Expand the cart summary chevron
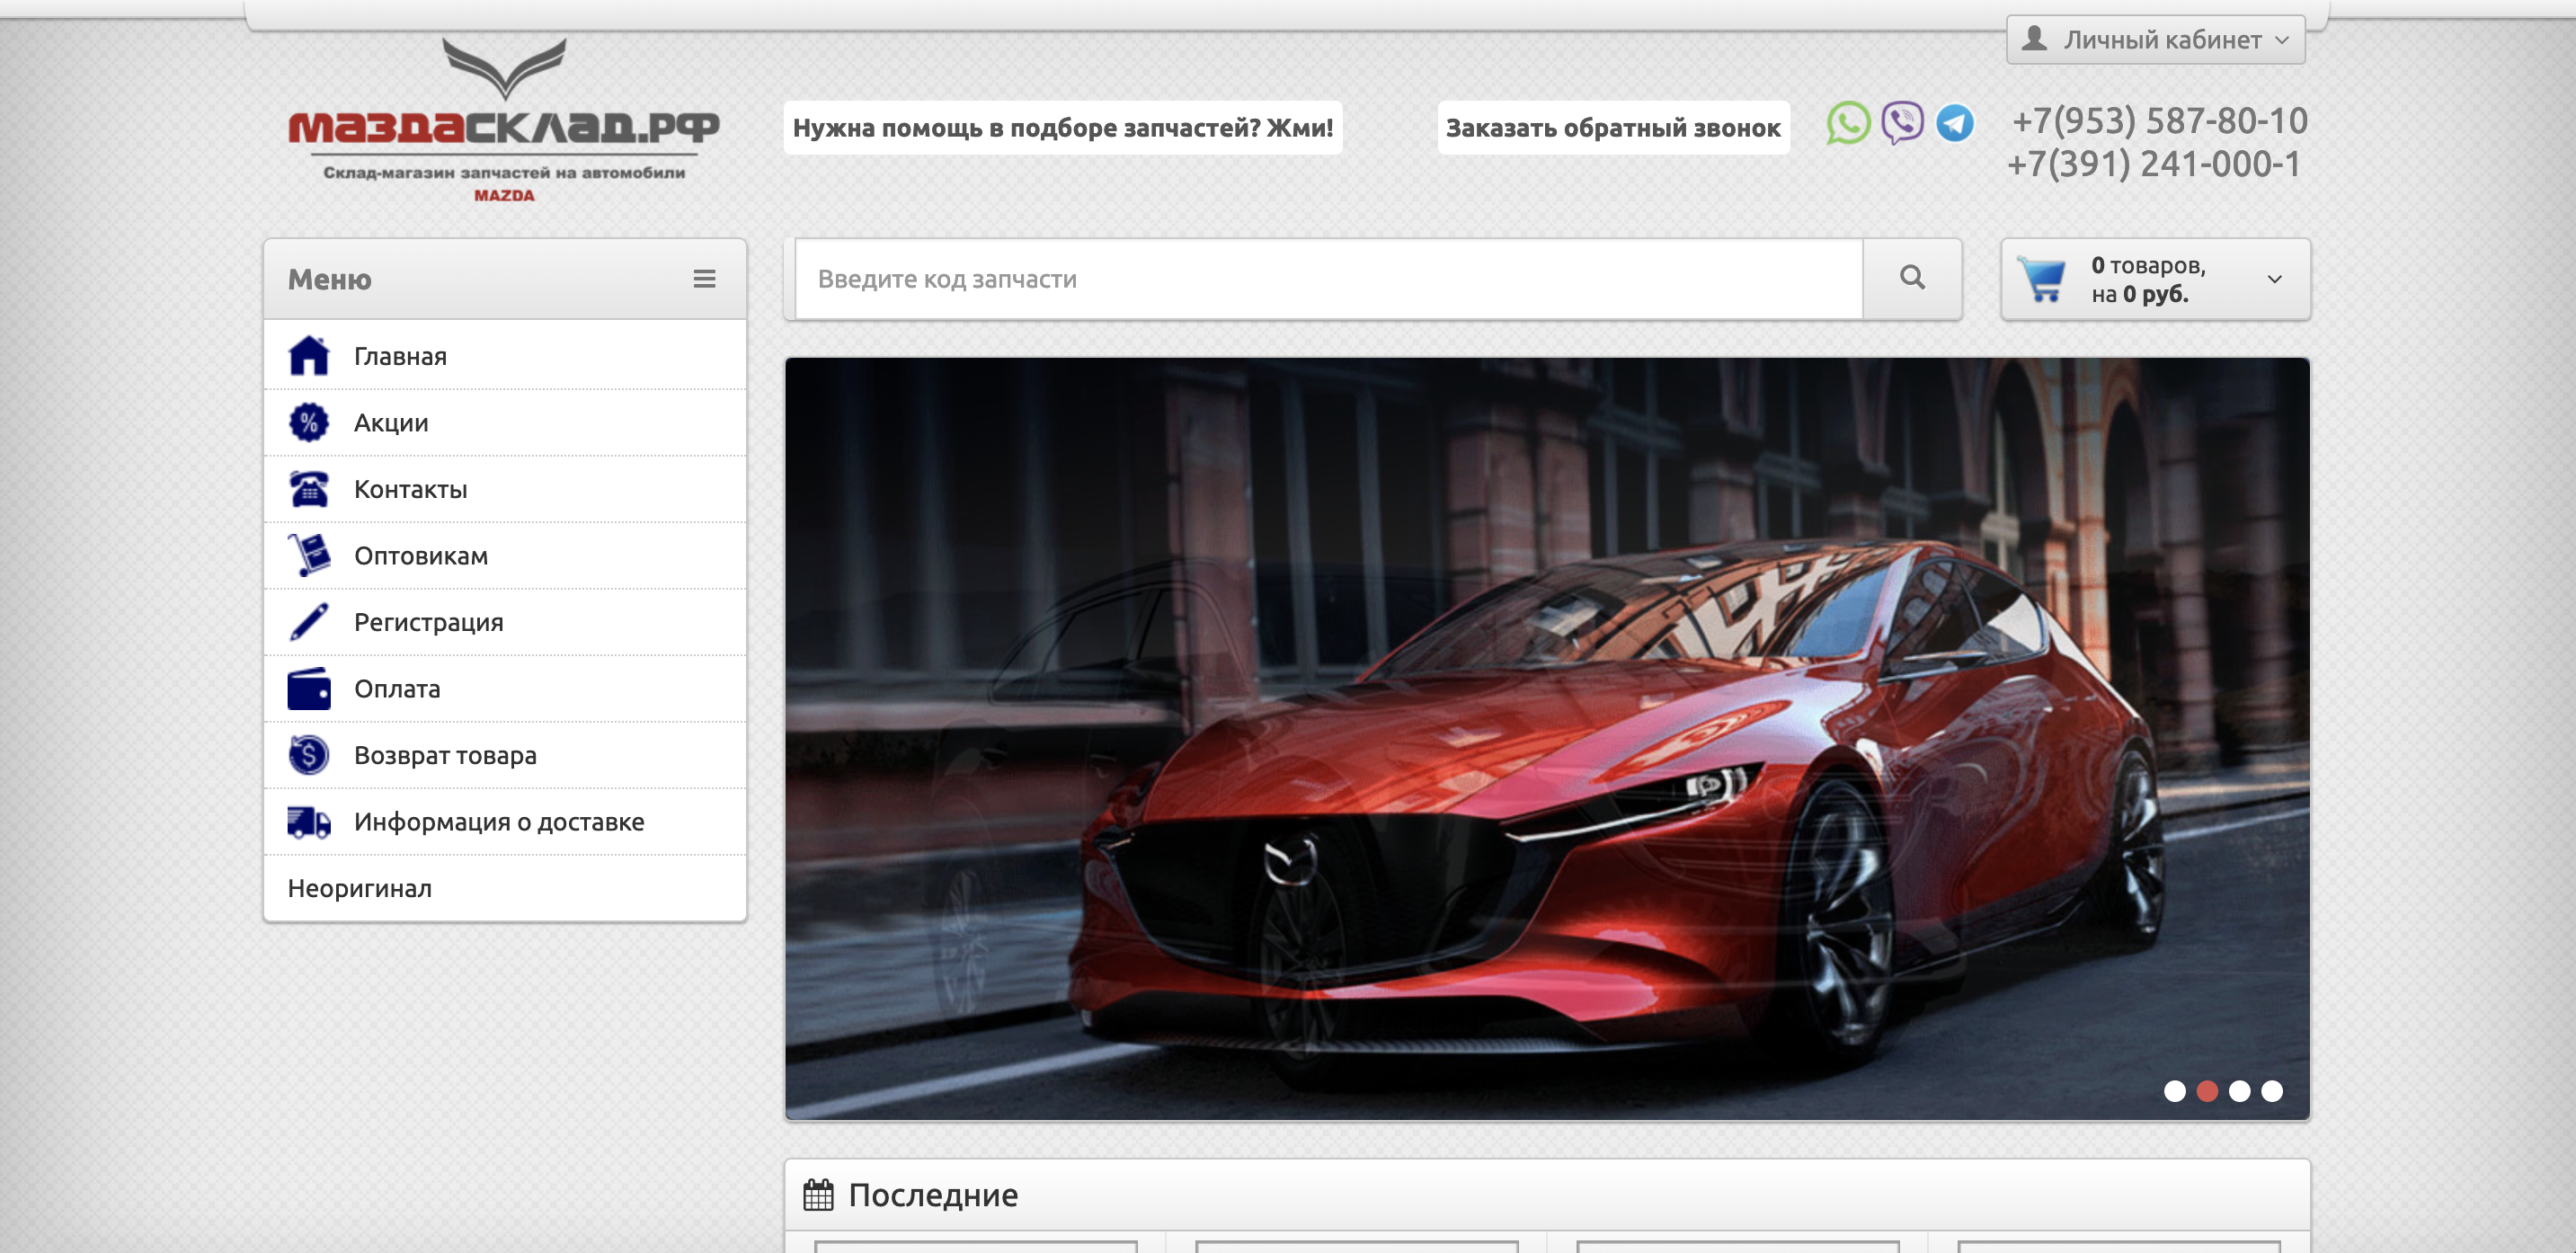Viewport: 2576px width, 1253px height. [2274, 279]
